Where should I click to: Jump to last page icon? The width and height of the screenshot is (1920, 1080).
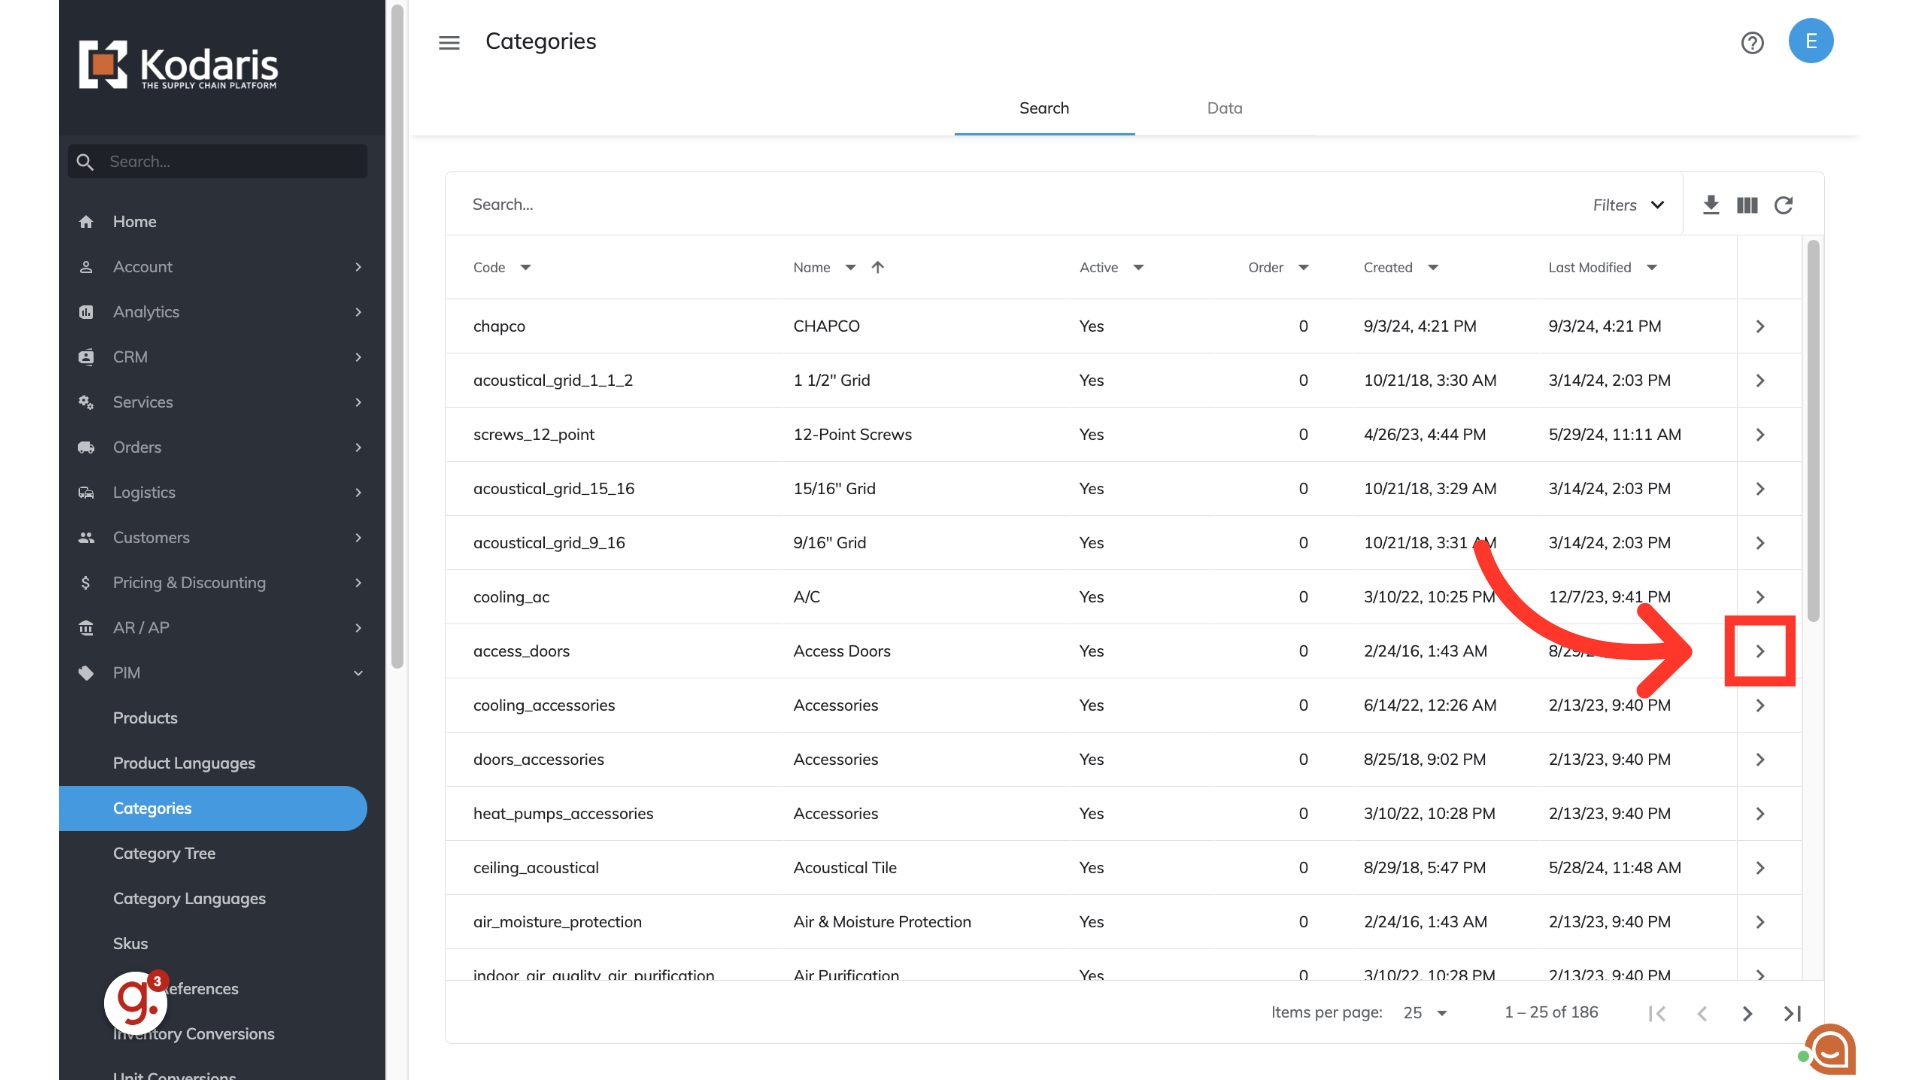pyautogui.click(x=1792, y=1013)
